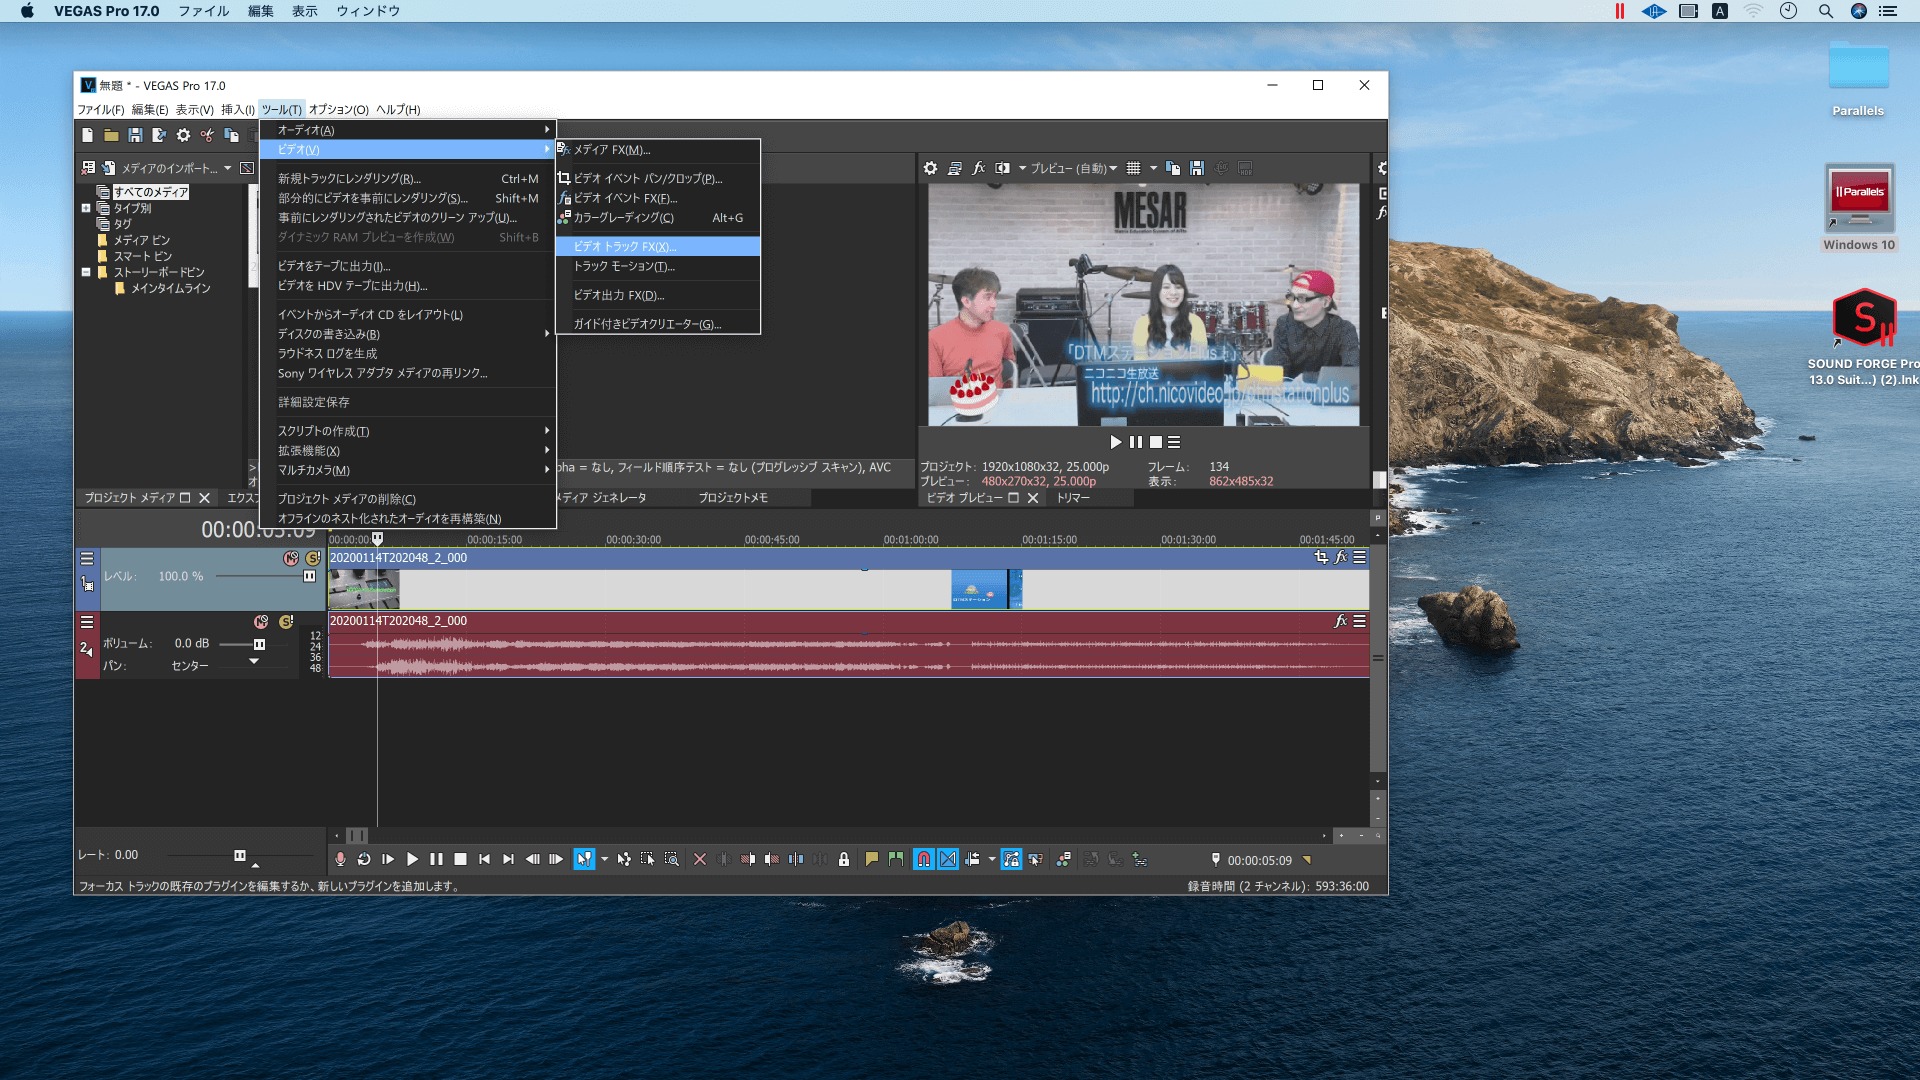Click Event FX icon on video event
The height and width of the screenshot is (1080, 1920).
point(1341,557)
